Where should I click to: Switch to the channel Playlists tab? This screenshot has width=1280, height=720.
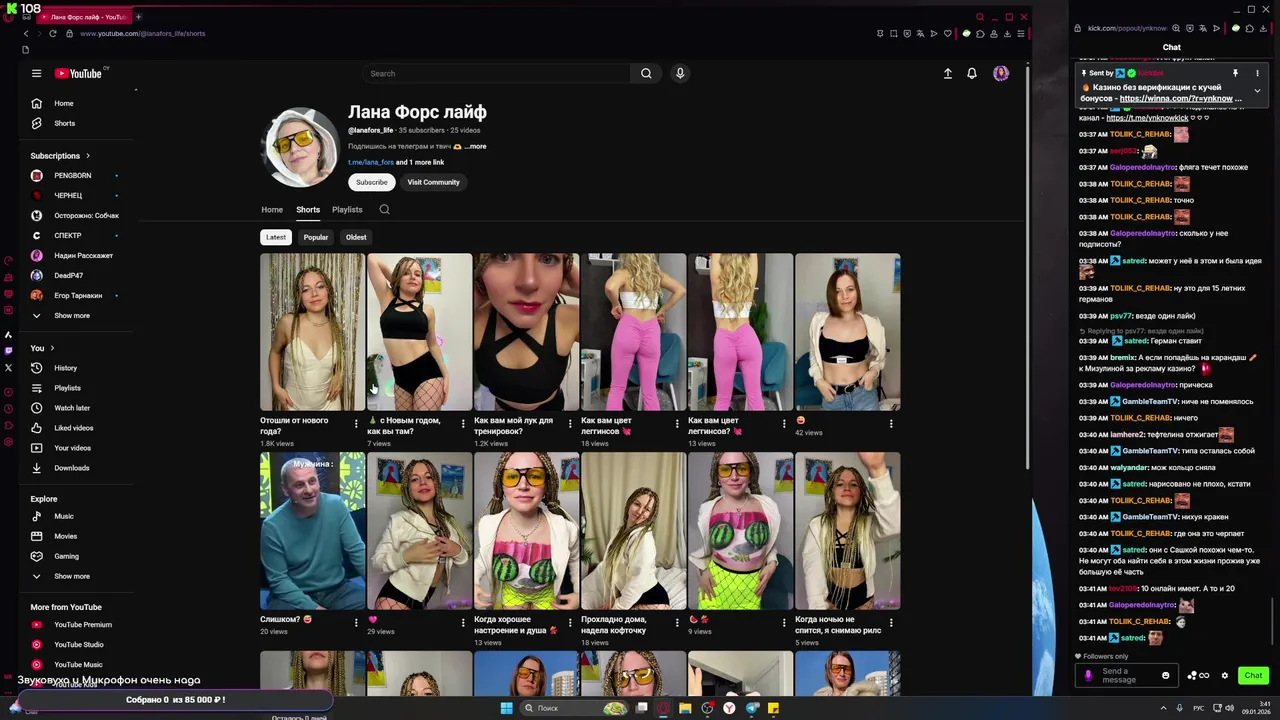347,209
